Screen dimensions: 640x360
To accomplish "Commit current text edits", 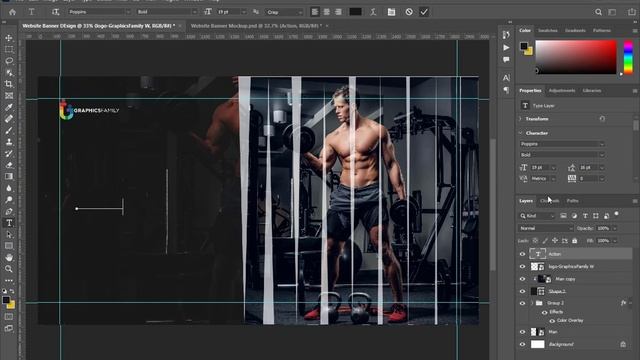I will pos(424,12).
